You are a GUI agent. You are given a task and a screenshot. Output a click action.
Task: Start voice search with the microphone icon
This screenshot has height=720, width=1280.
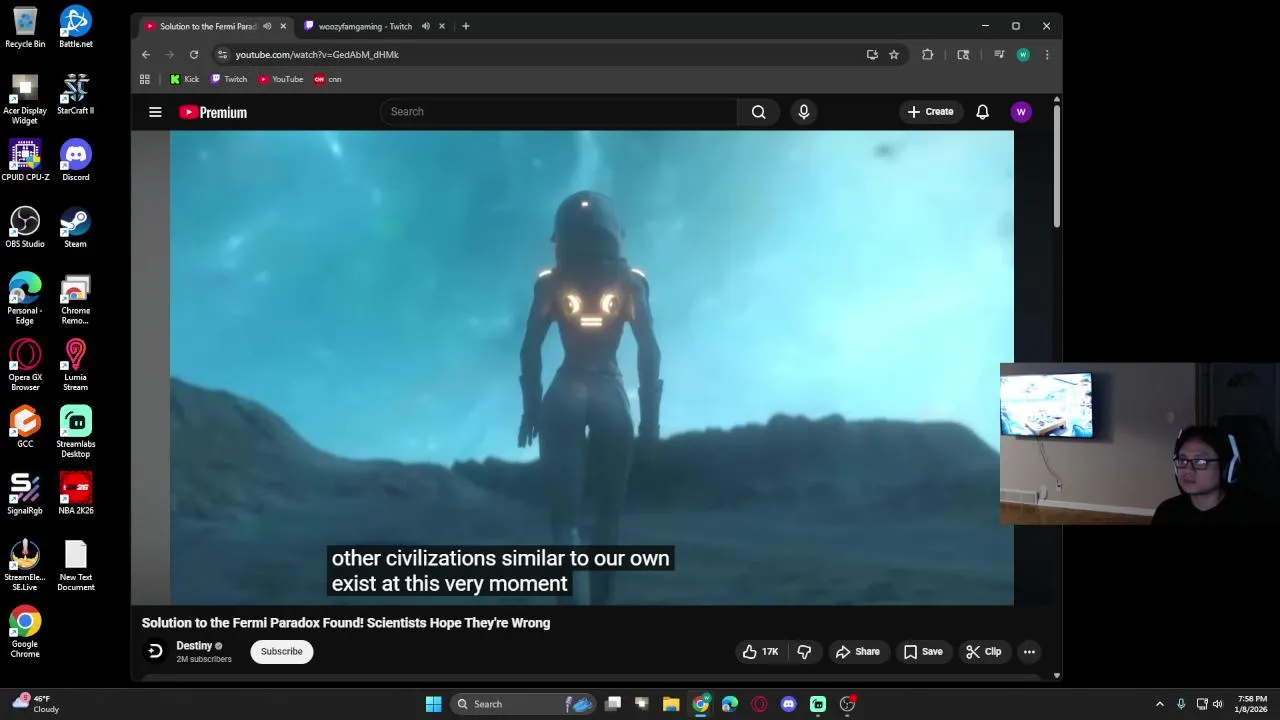pos(803,112)
